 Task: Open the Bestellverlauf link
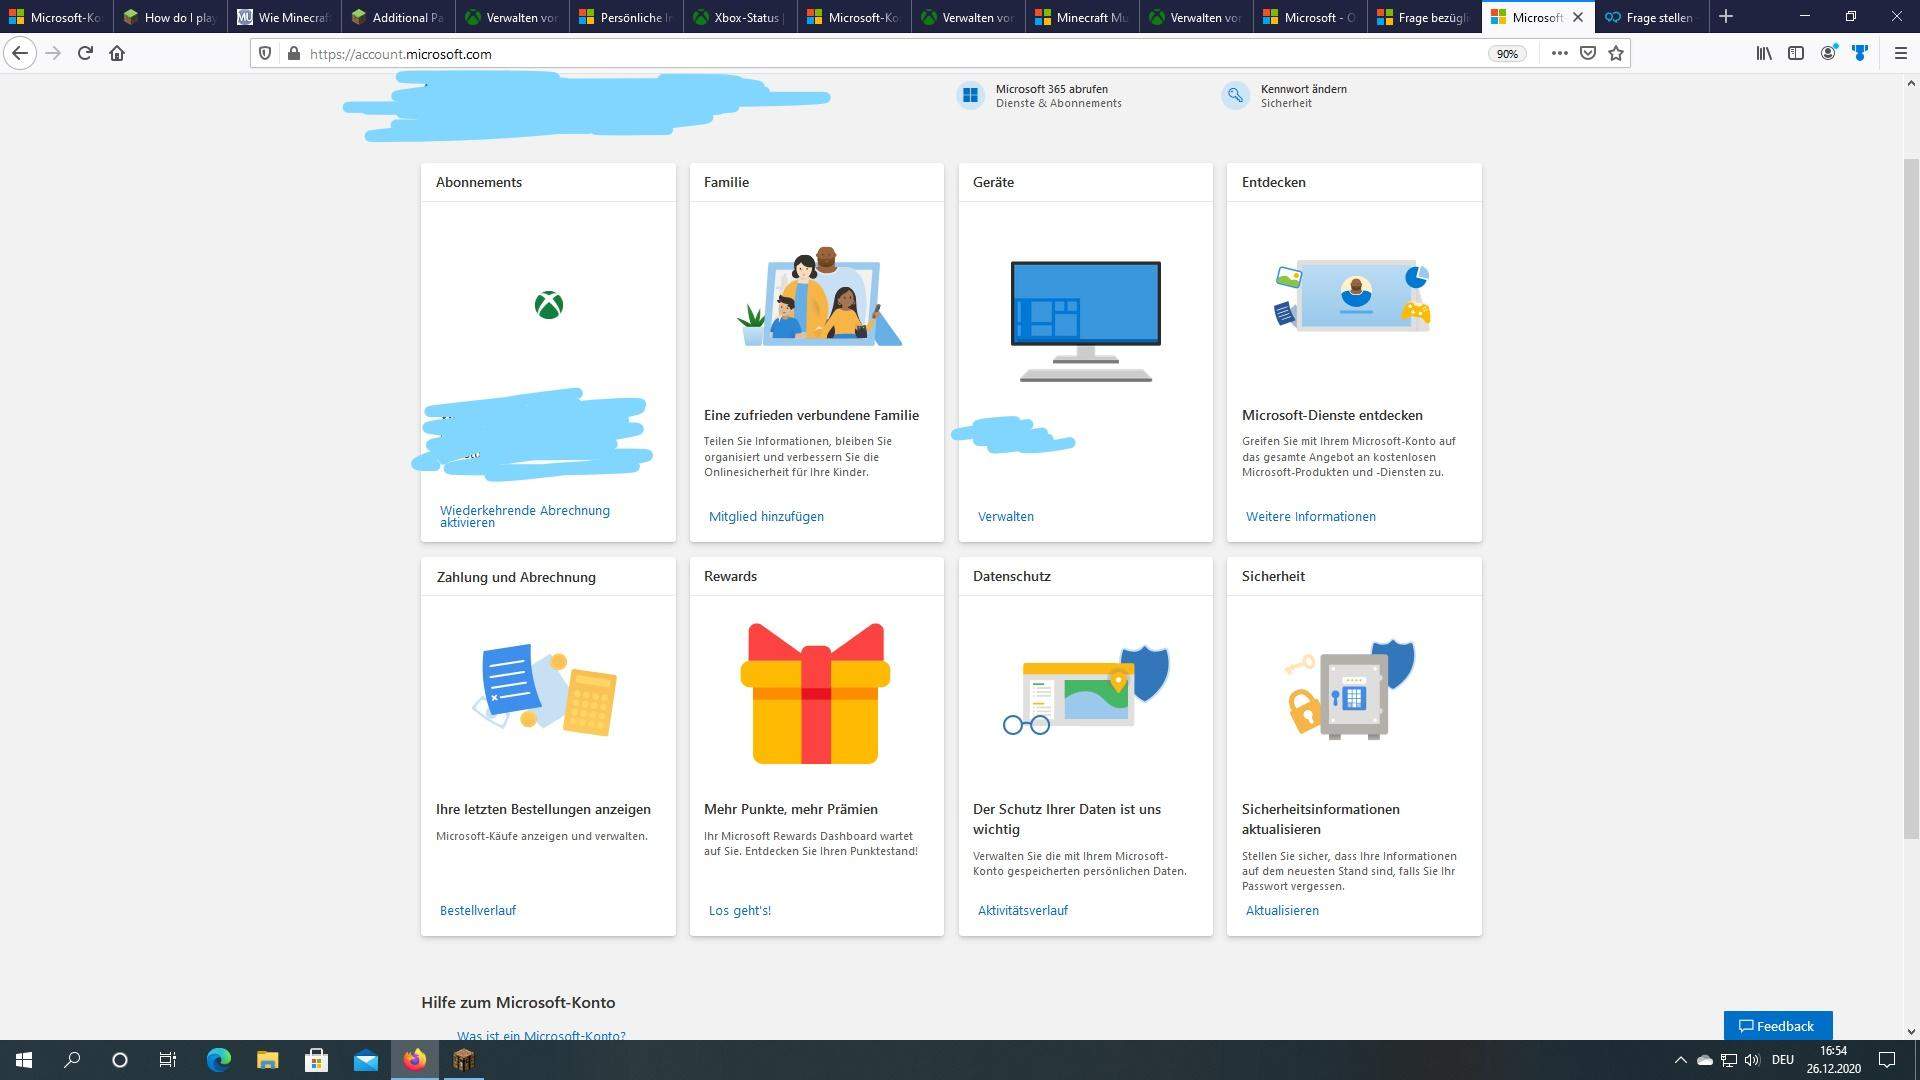478,911
